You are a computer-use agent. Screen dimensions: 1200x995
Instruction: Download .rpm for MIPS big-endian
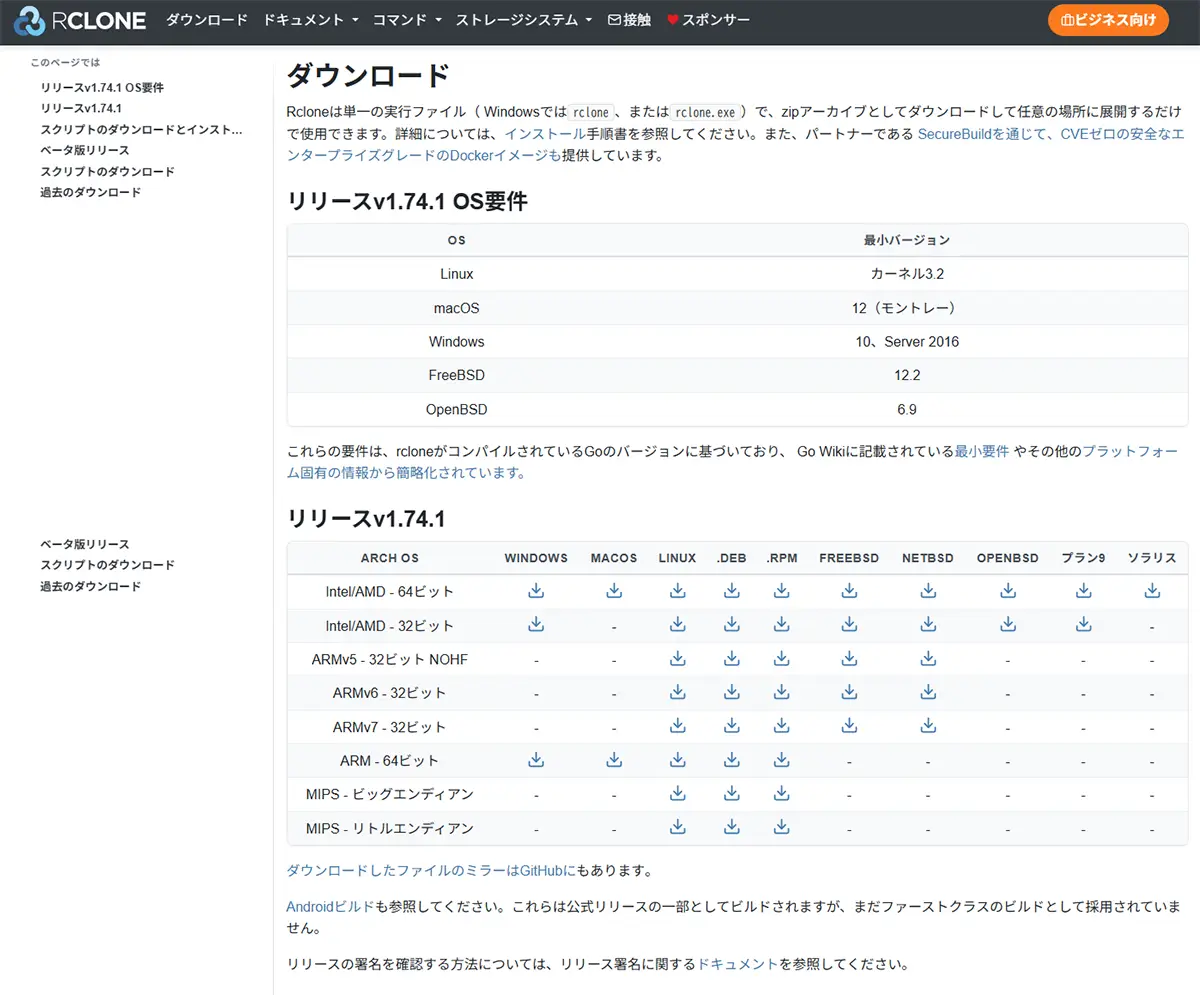coord(782,794)
